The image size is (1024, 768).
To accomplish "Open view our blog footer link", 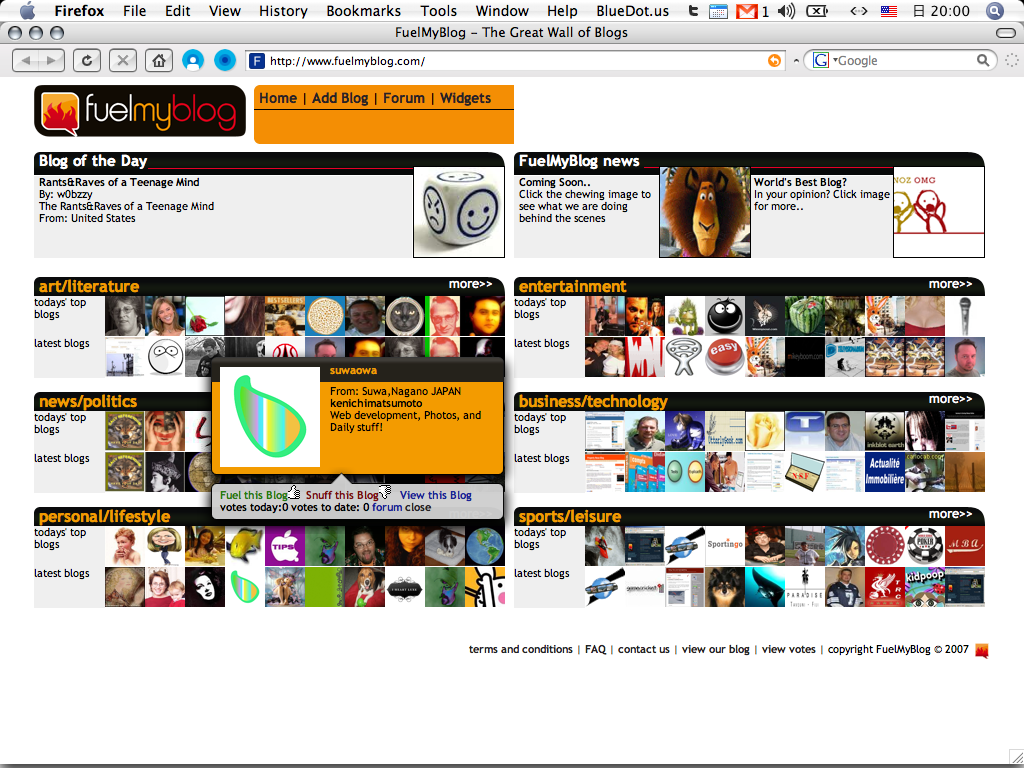I will (715, 649).
